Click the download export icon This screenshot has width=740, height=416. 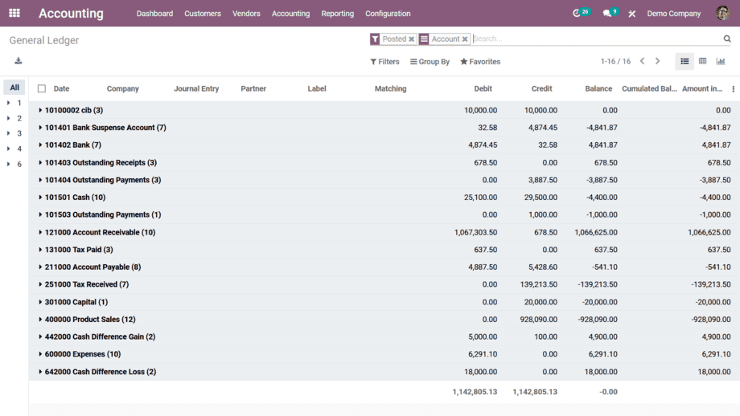click(18, 61)
